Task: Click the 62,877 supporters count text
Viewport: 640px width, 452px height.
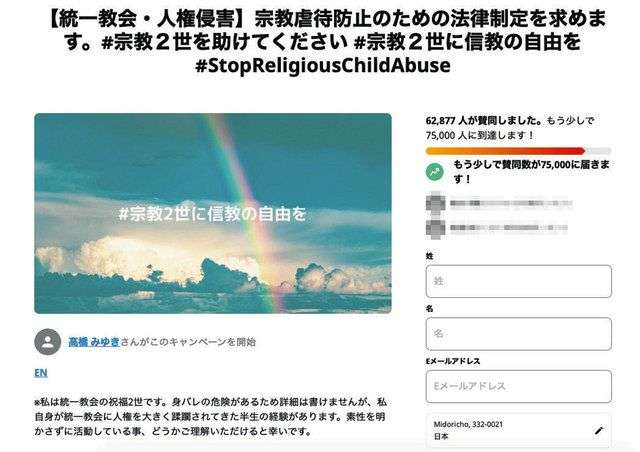Action: pyautogui.click(x=484, y=121)
